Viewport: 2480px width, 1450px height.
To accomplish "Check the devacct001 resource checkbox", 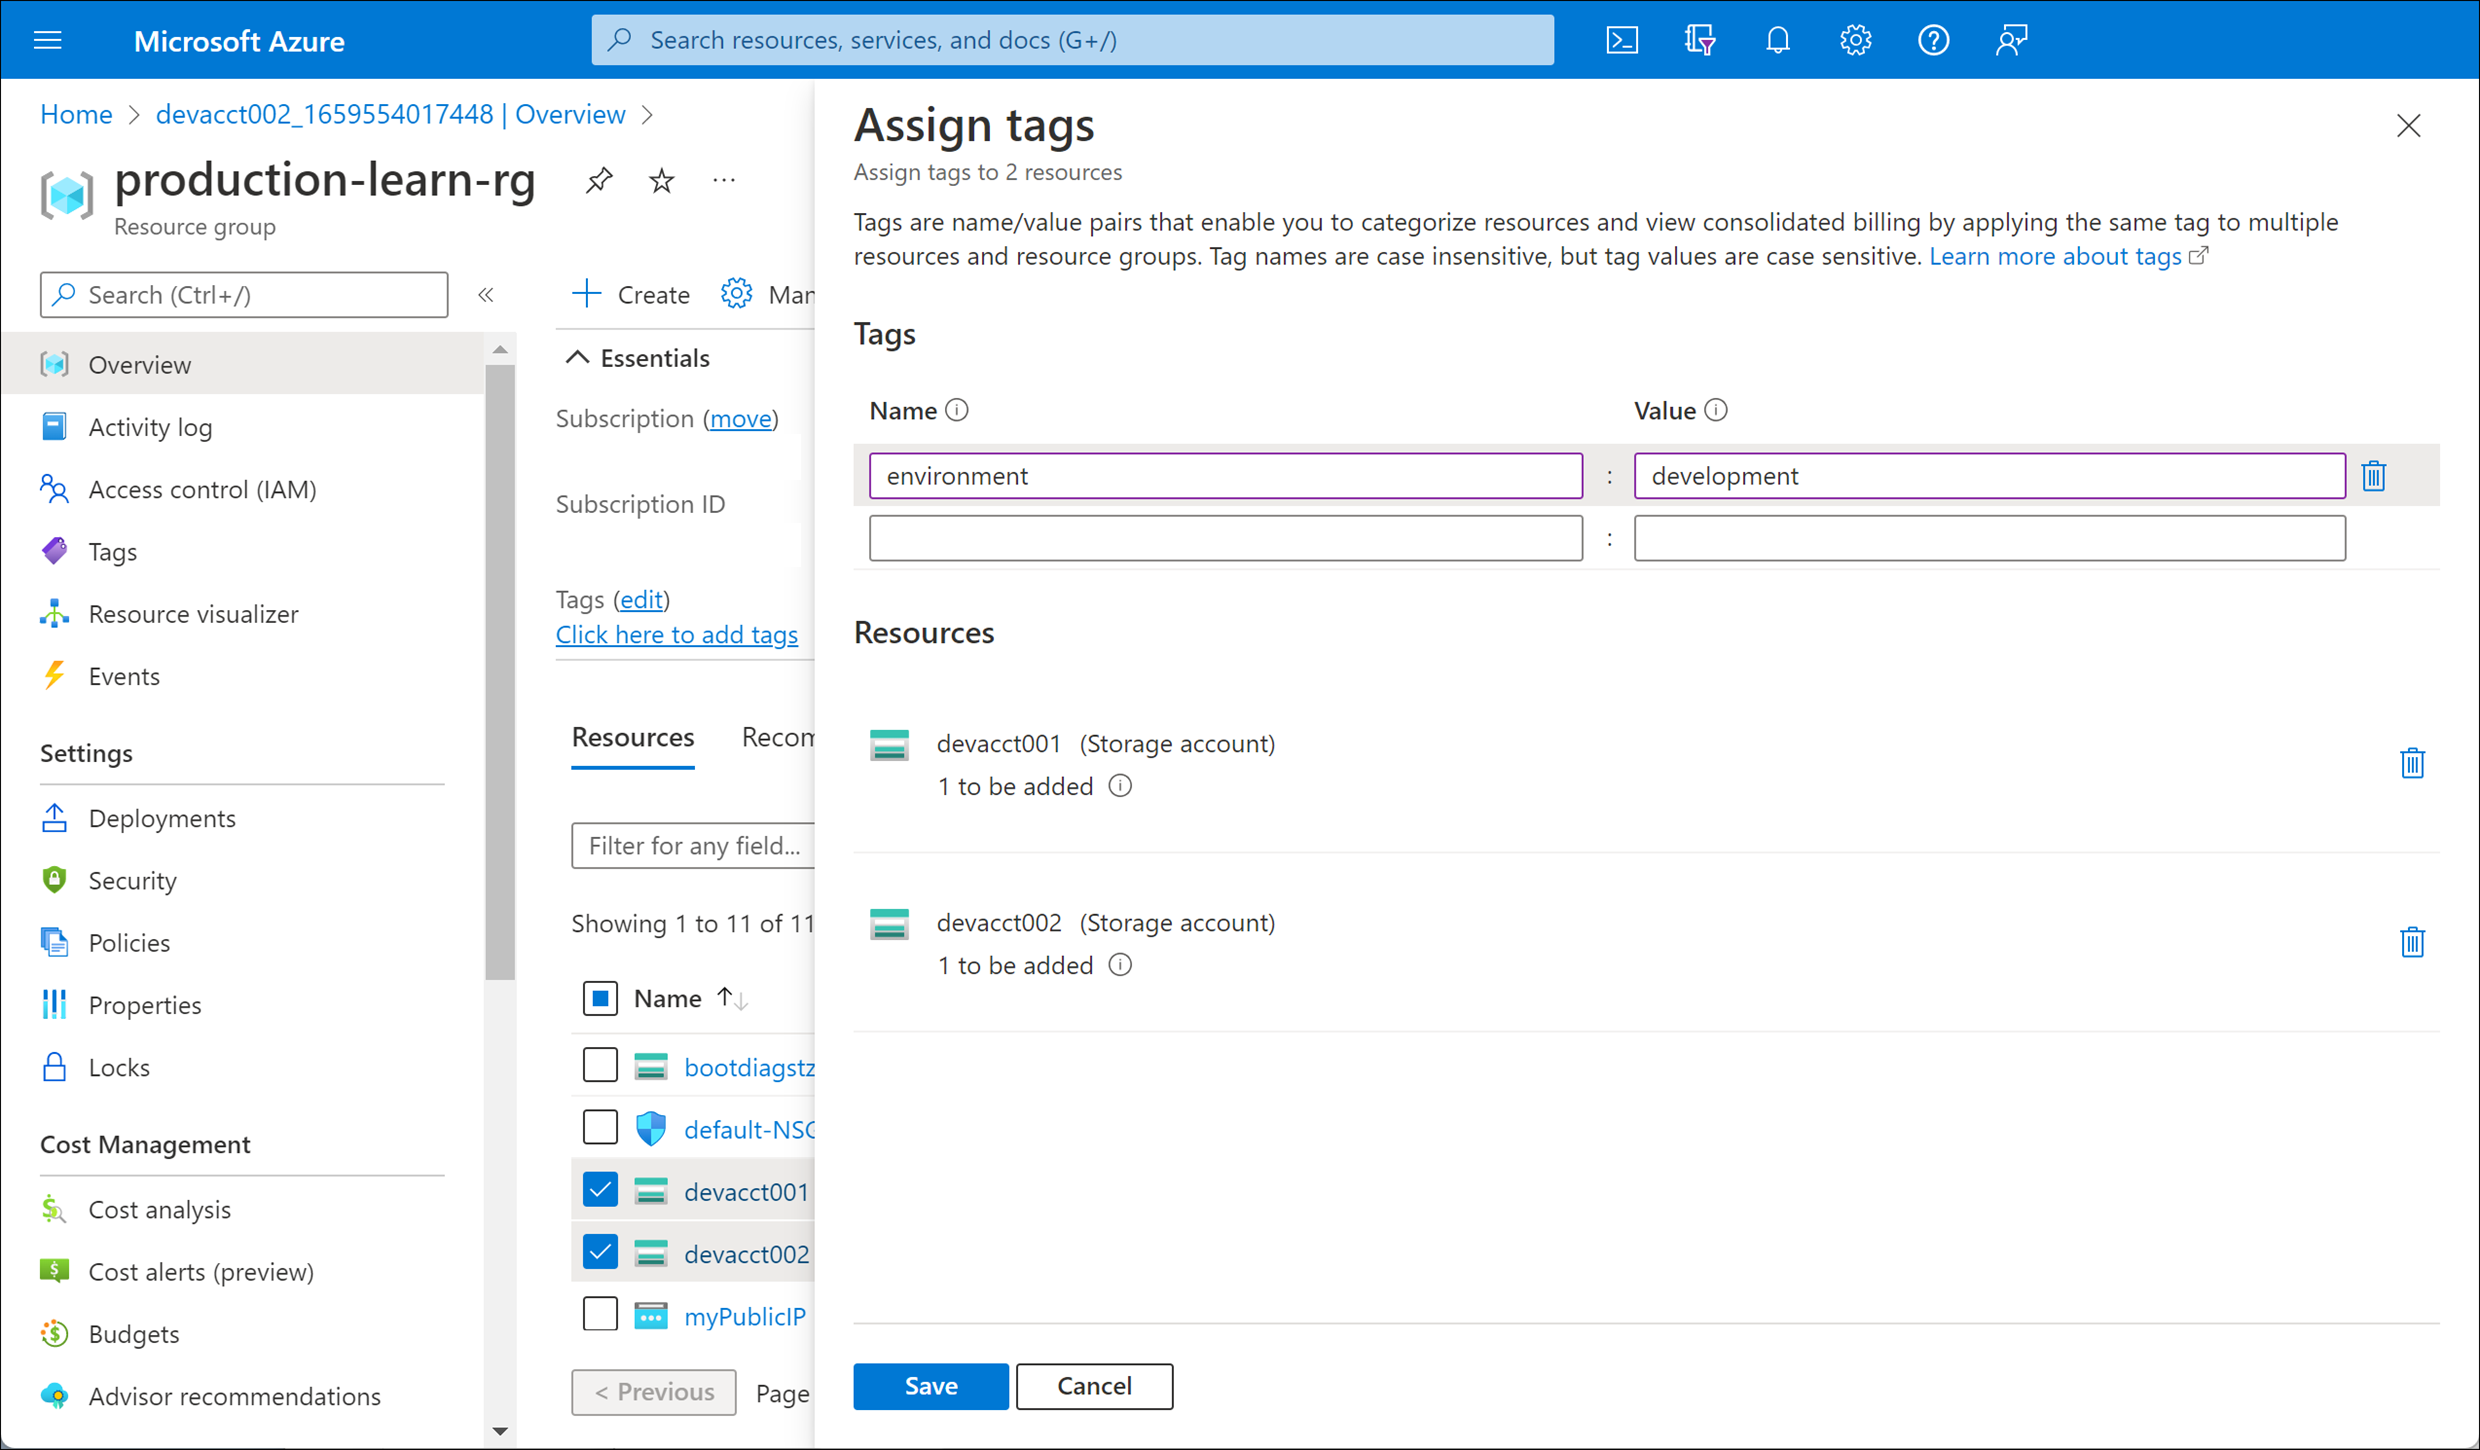I will (601, 1189).
